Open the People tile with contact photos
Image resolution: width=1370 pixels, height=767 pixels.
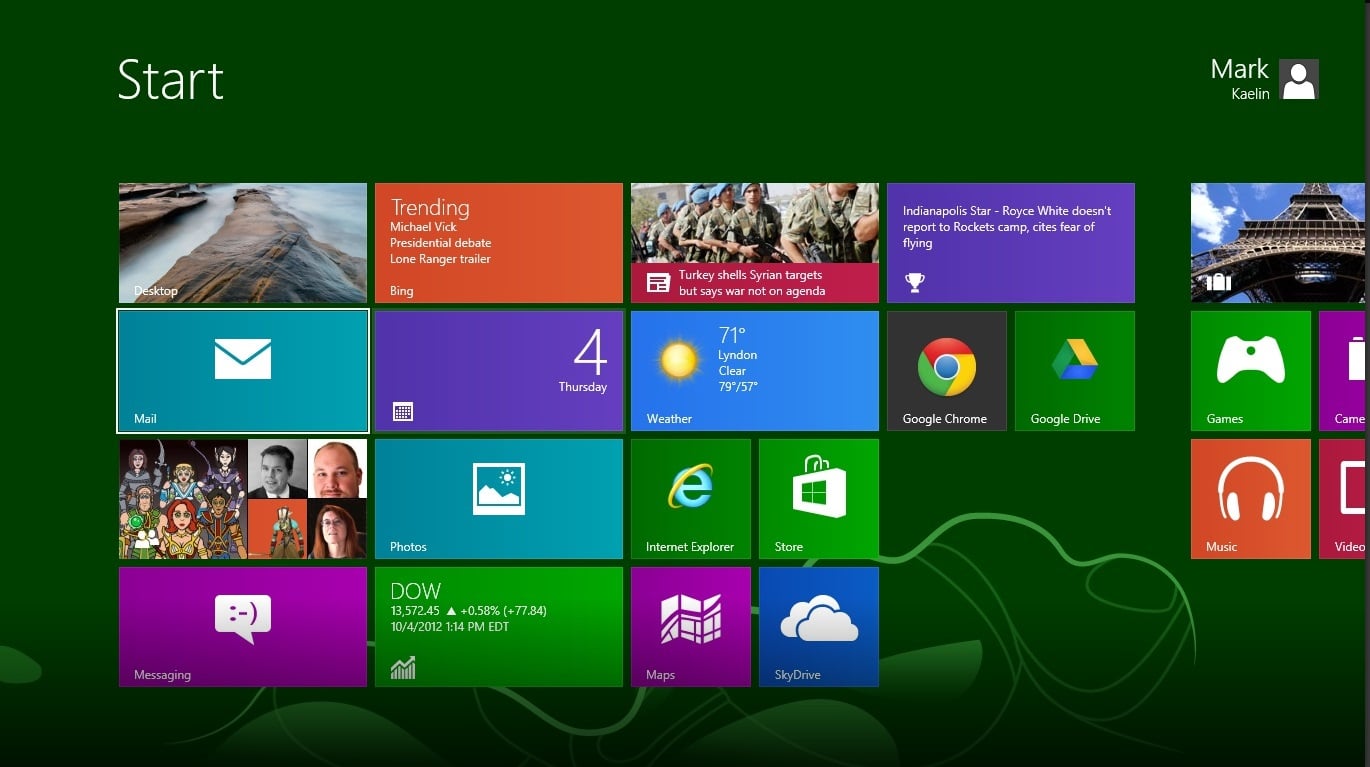pos(243,499)
